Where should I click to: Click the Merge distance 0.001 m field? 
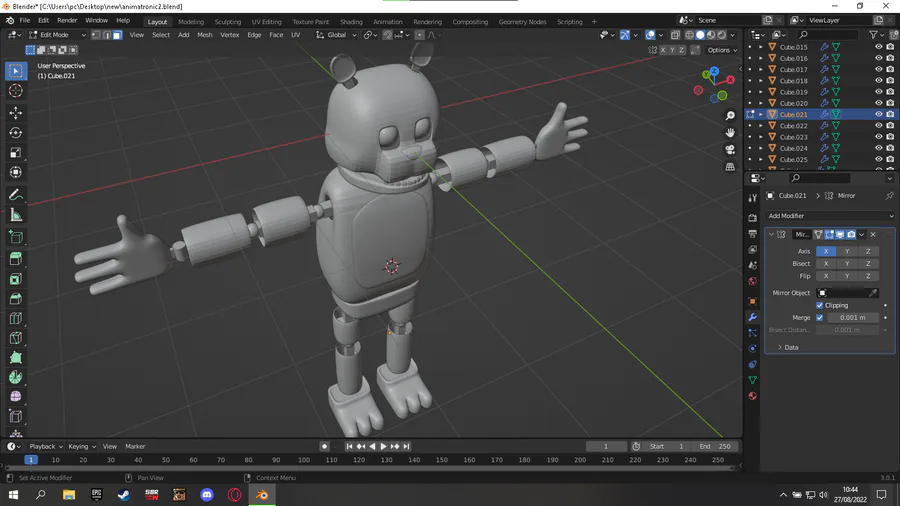tap(853, 318)
